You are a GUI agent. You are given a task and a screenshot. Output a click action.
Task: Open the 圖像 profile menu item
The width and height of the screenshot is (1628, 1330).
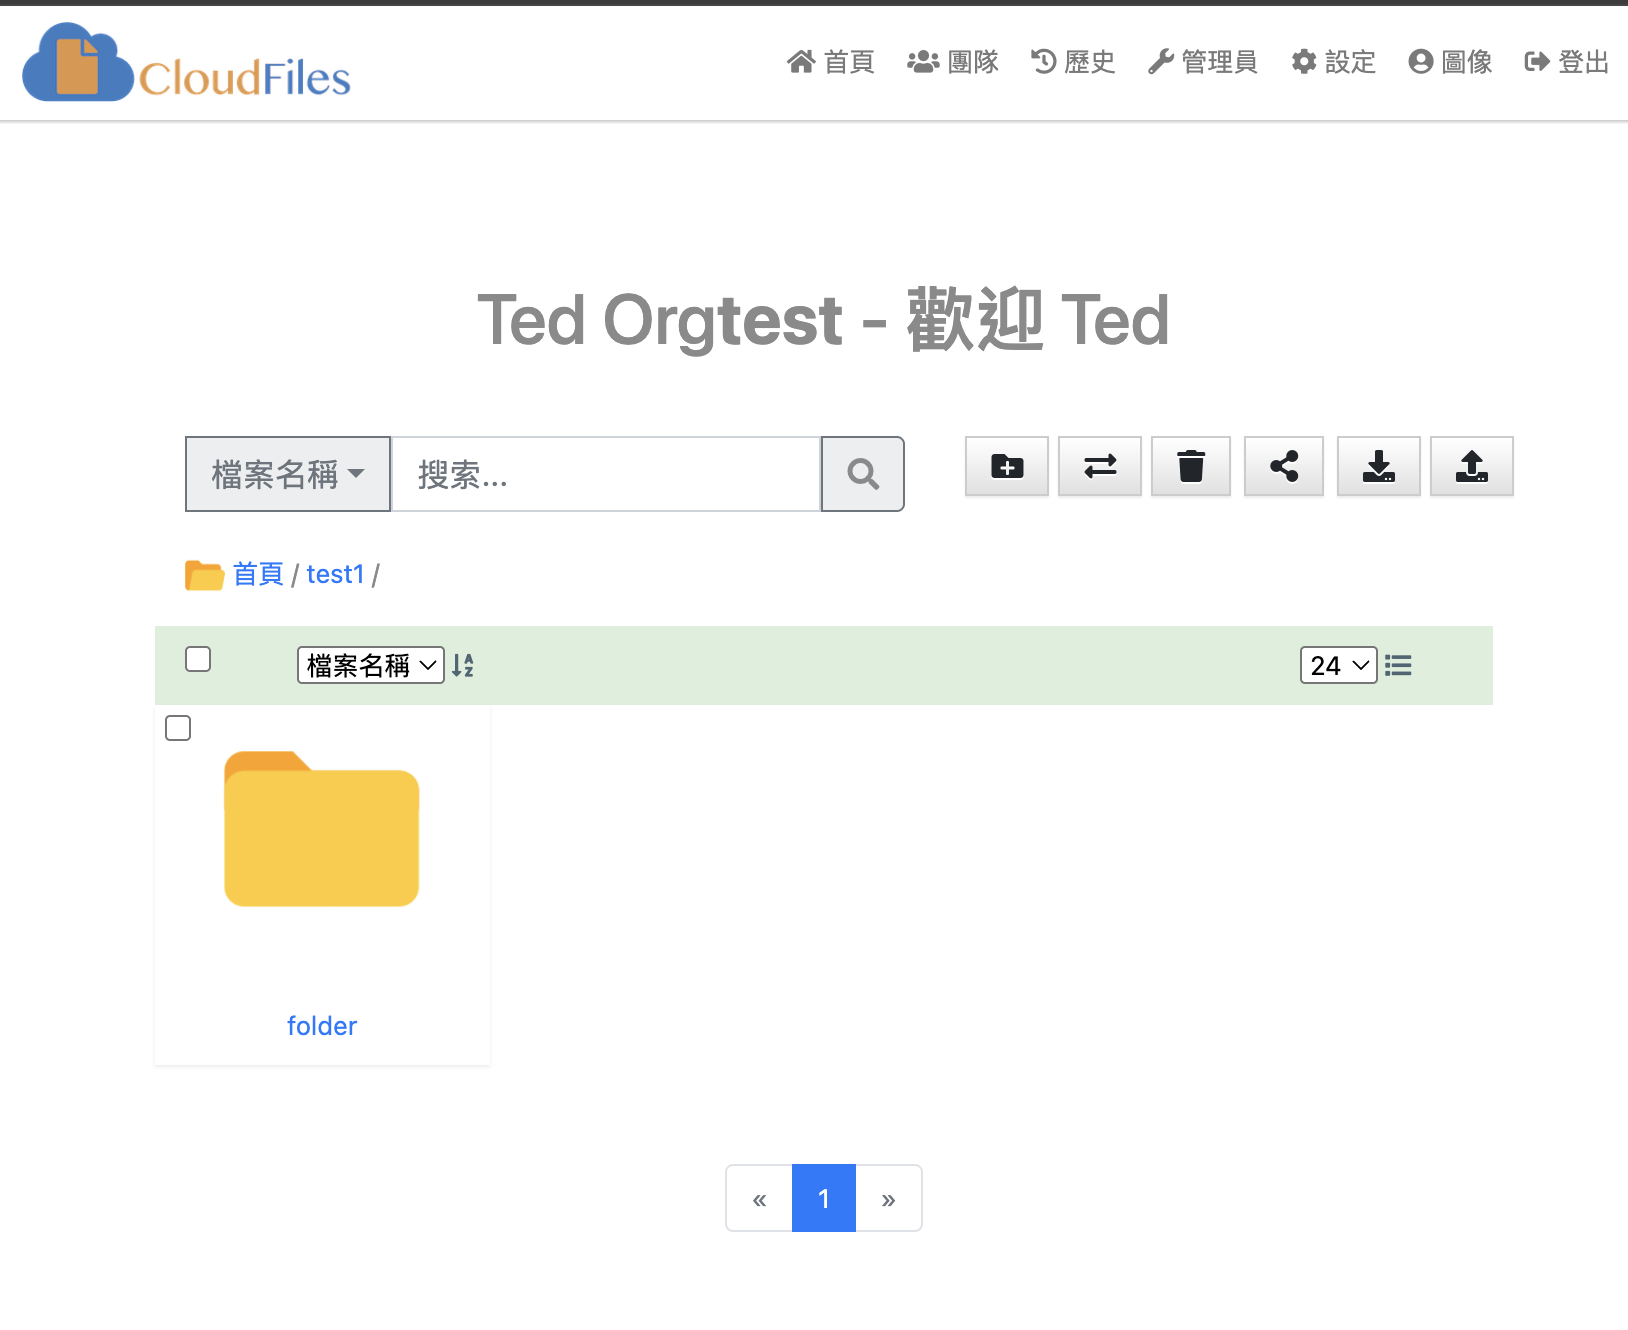(1451, 62)
